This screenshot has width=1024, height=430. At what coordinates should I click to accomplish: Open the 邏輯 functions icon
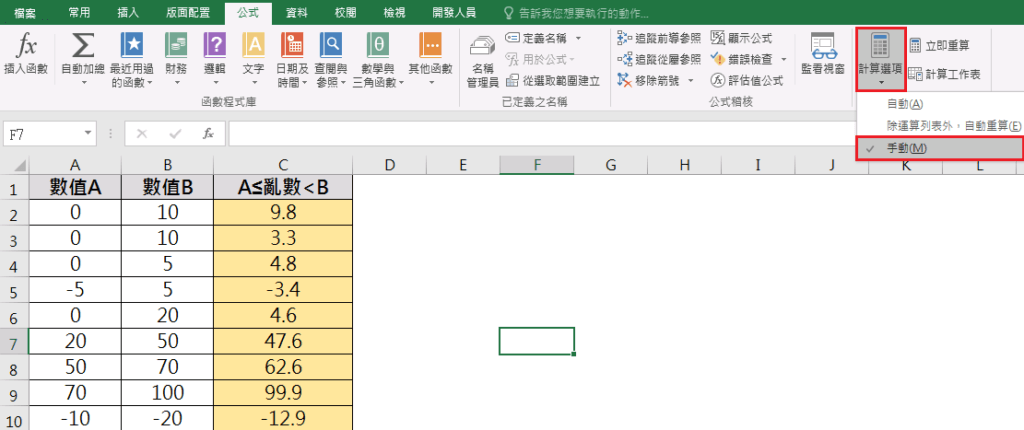pyautogui.click(x=215, y=46)
